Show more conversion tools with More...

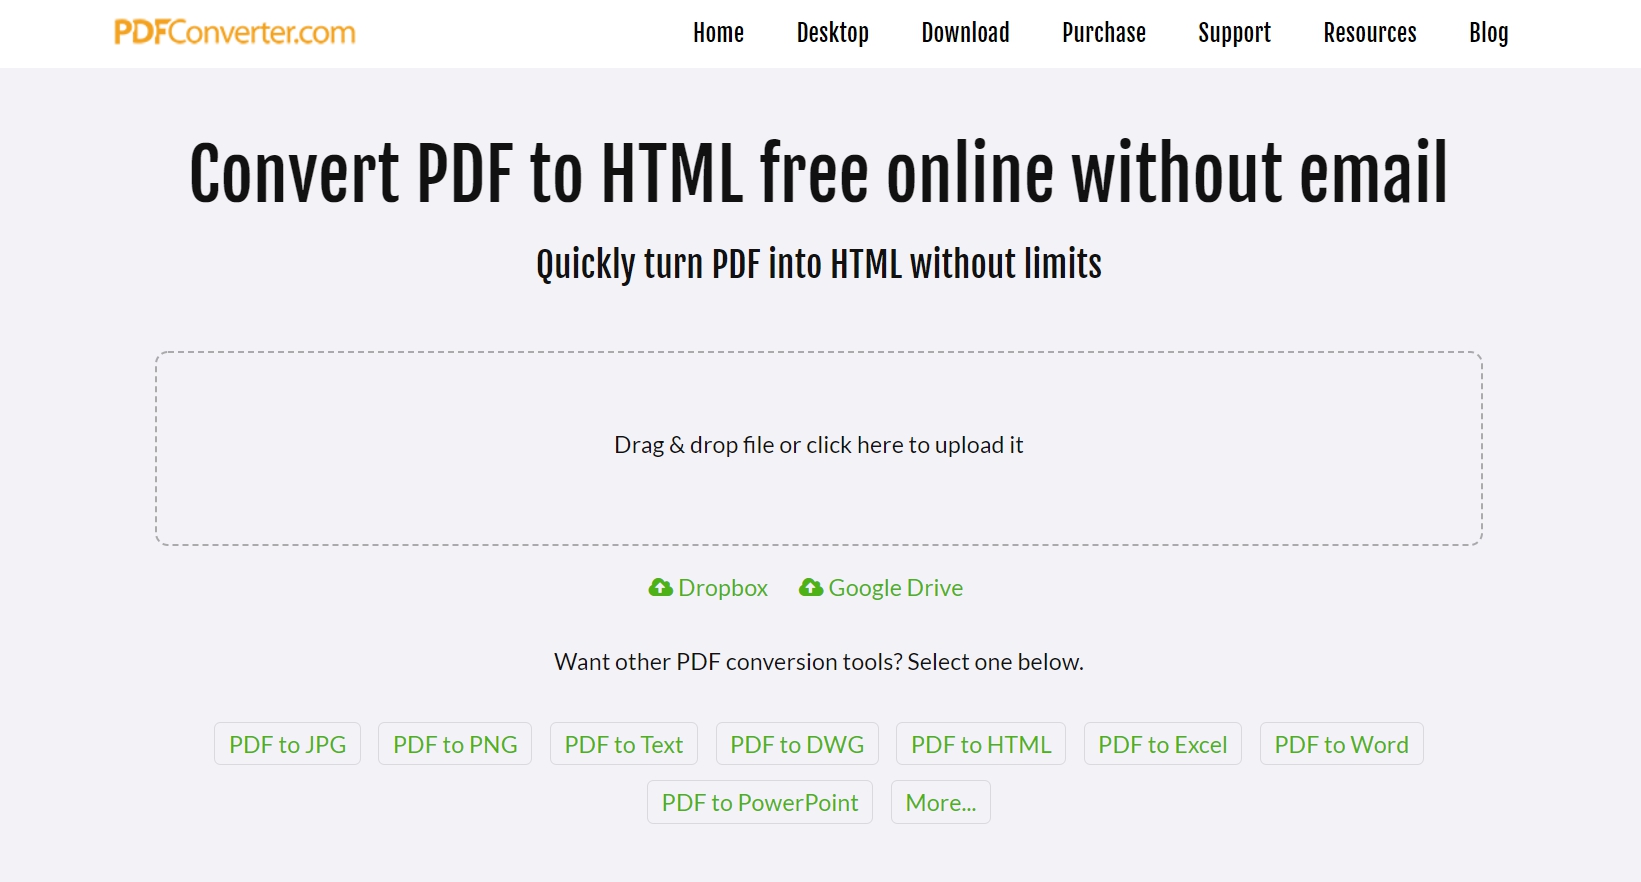(x=941, y=802)
